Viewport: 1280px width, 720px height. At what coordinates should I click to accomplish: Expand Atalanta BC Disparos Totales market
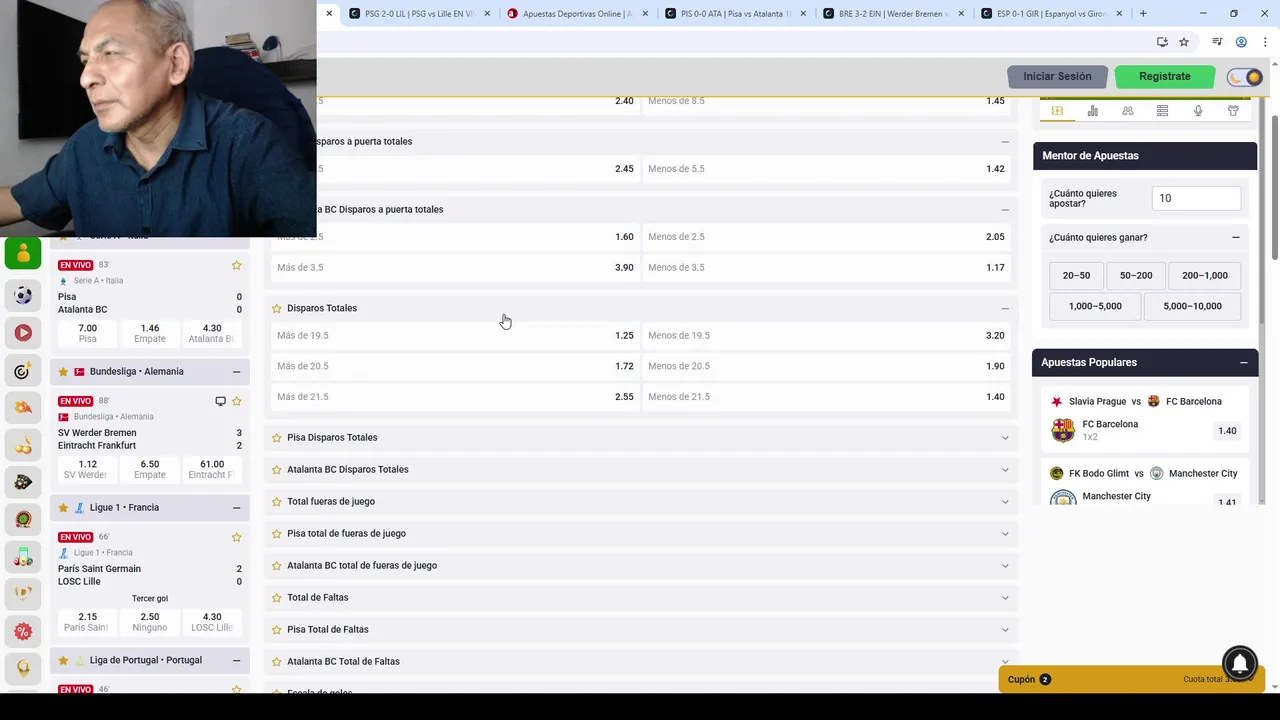click(641, 469)
